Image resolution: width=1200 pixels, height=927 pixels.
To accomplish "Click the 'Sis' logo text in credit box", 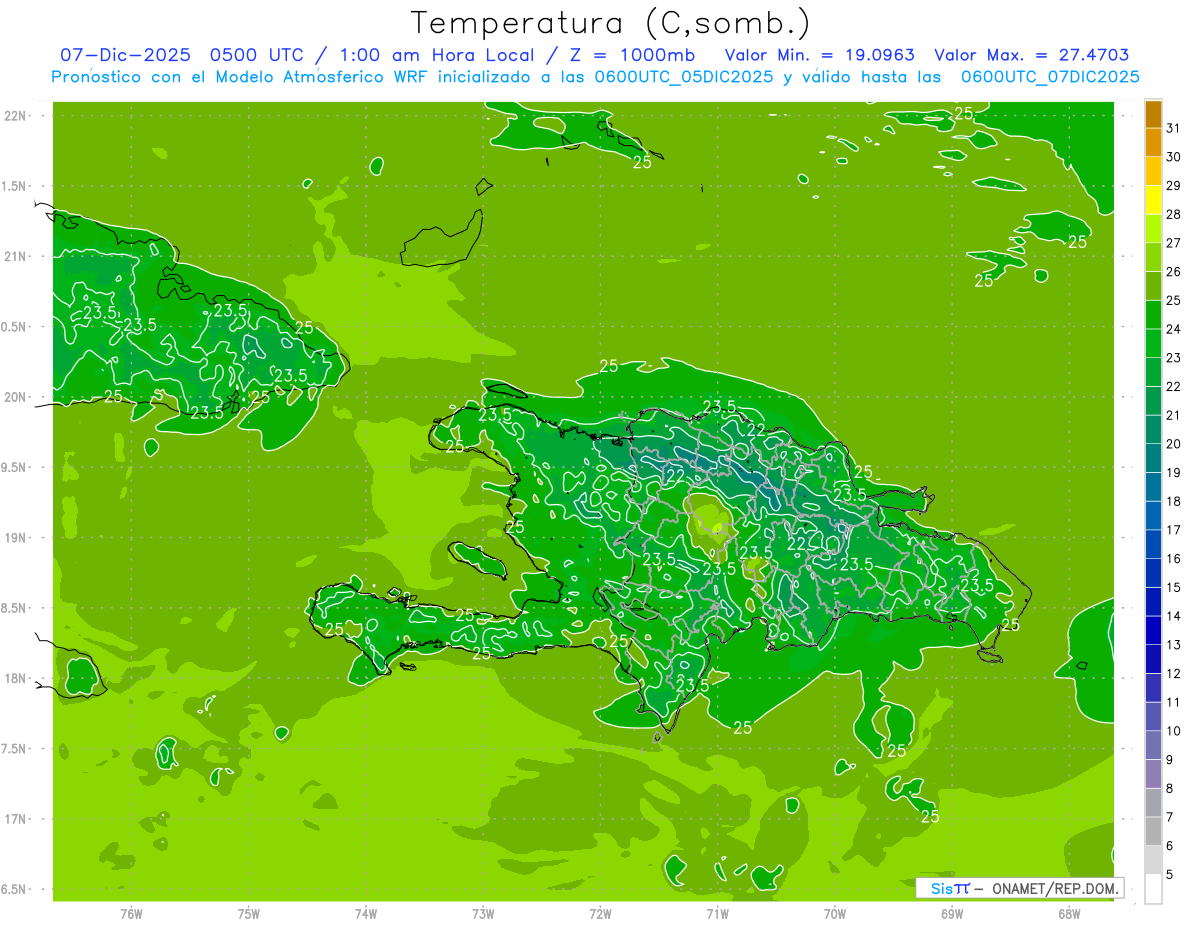I will [940, 888].
